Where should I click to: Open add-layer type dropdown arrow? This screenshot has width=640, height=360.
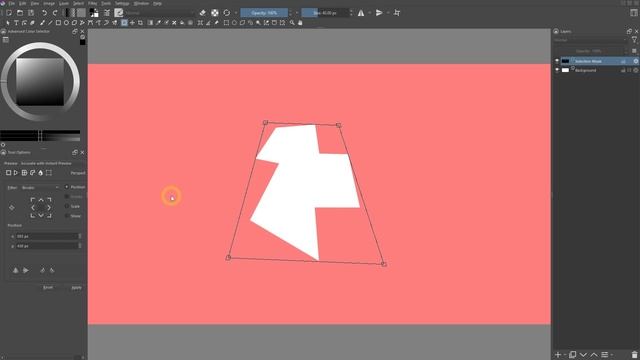click(x=565, y=355)
